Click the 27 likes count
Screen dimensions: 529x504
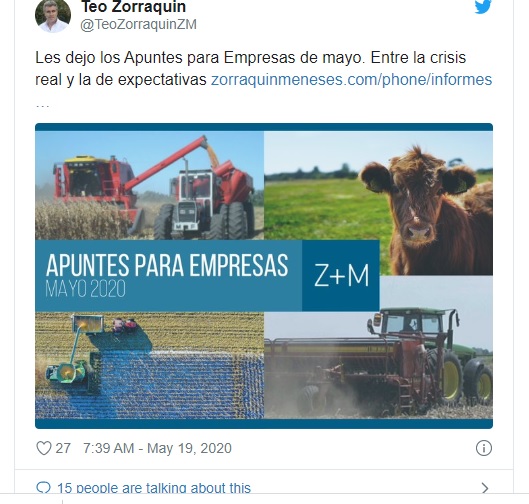(63, 448)
